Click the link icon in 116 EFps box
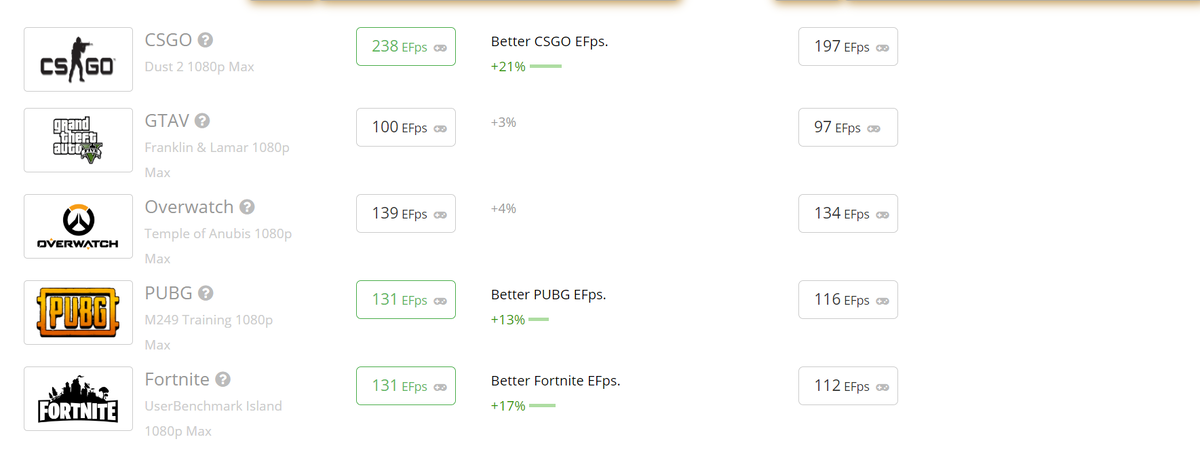The height and width of the screenshot is (471, 1200). [x=882, y=300]
